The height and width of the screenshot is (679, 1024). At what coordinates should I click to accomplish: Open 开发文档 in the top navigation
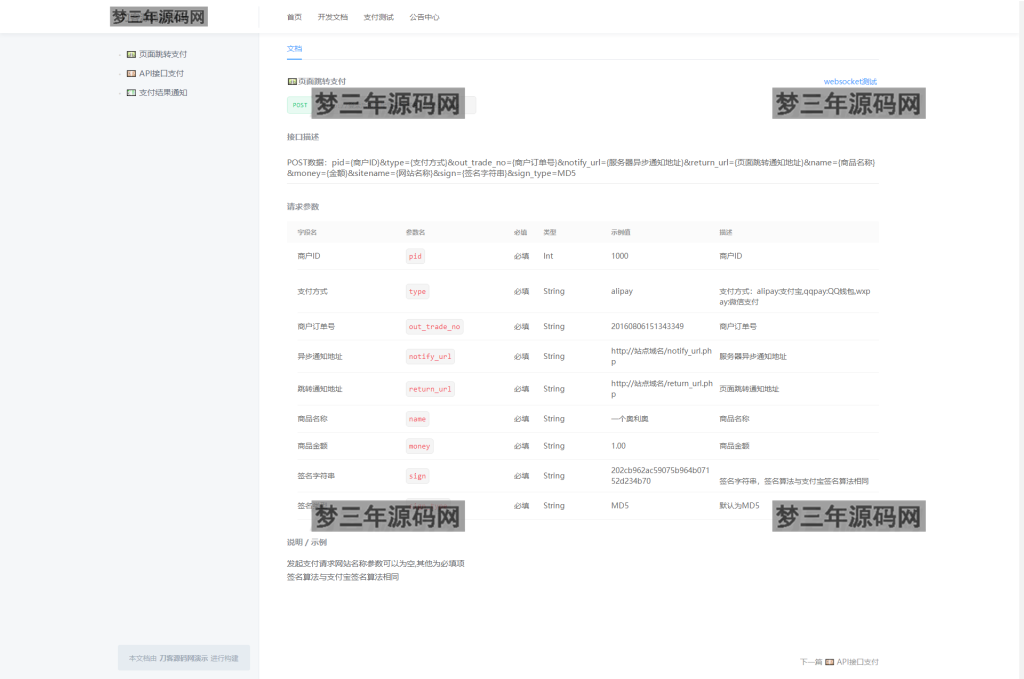click(x=332, y=18)
